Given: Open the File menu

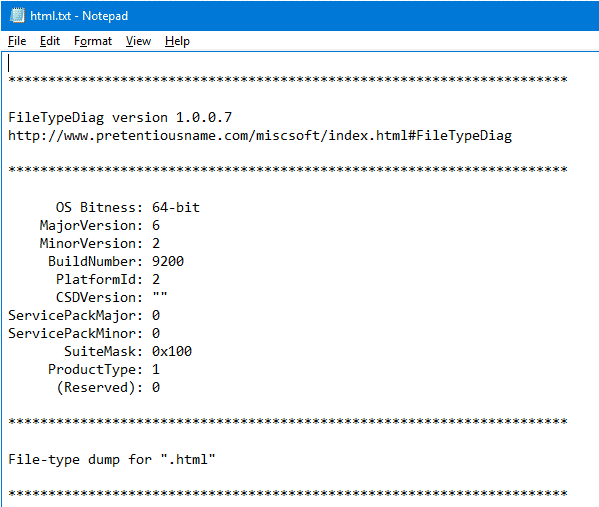Looking at the screenshot, I should coord(17,41).
